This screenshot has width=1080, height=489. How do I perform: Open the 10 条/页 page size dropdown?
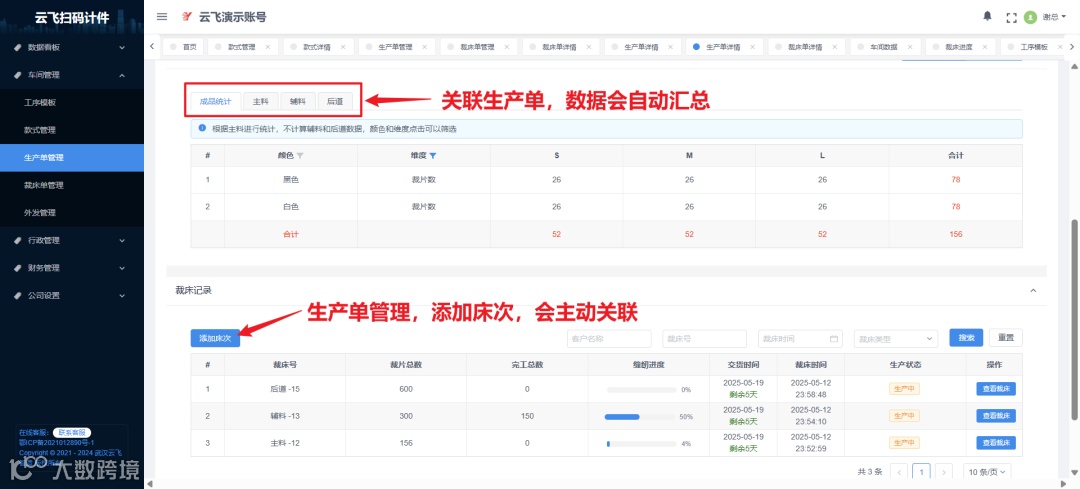pos(987,472)
